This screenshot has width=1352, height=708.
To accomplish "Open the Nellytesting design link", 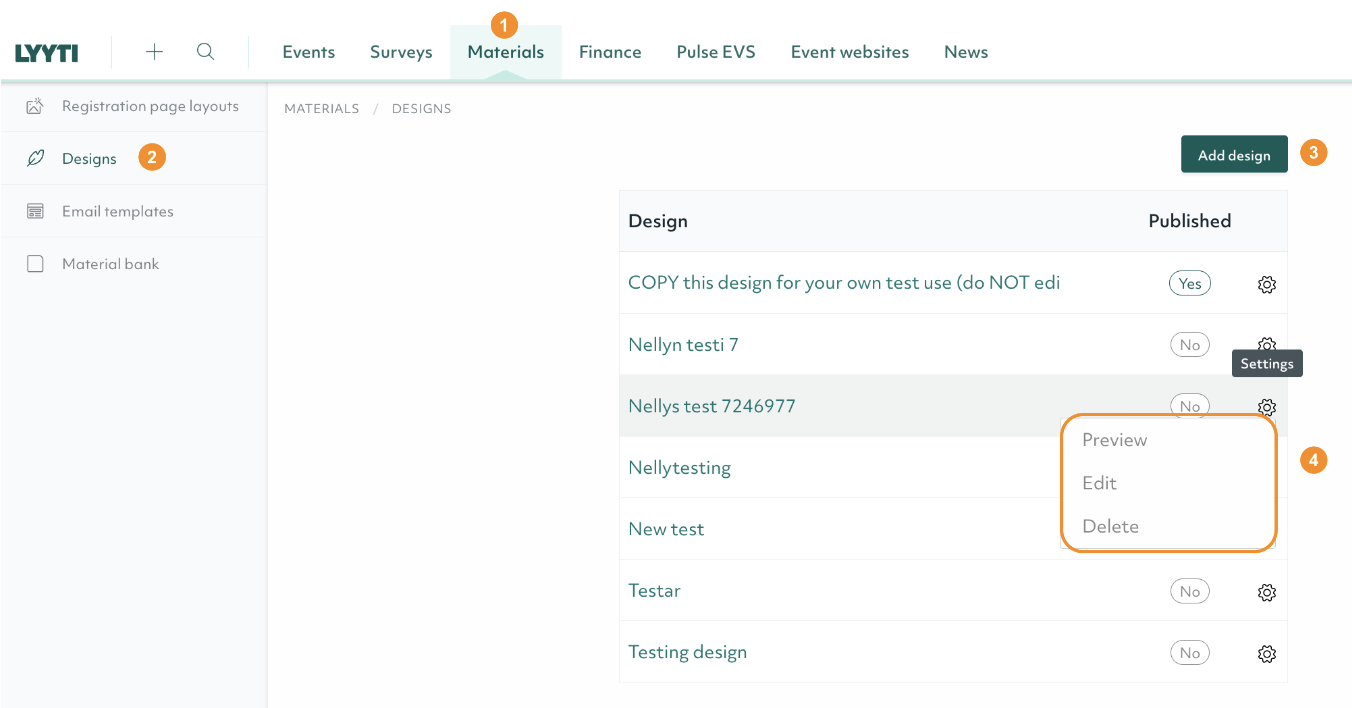I will [x=679, y=468].
